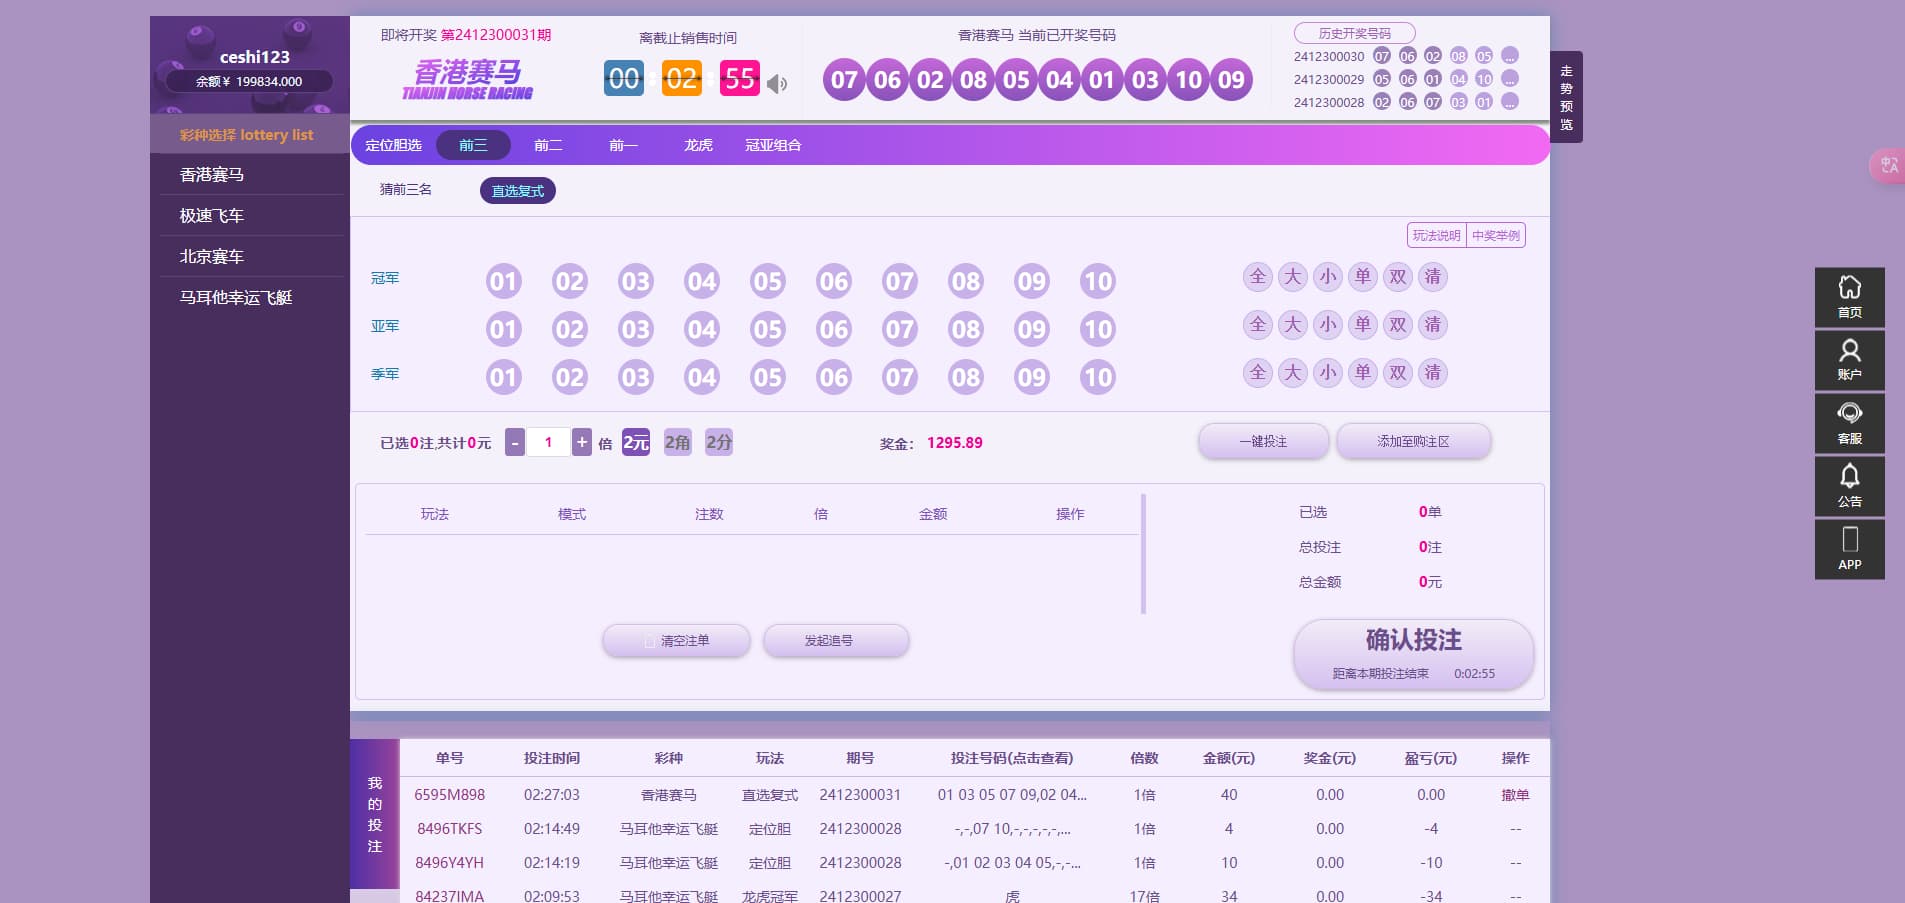Click the multiplier input field

(x=548, y=442)
